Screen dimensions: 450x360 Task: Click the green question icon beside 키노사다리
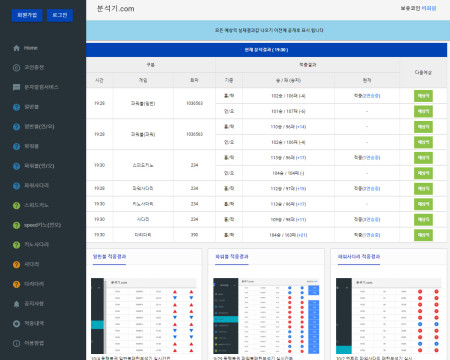pyautogui.click(x=16, y=245)
